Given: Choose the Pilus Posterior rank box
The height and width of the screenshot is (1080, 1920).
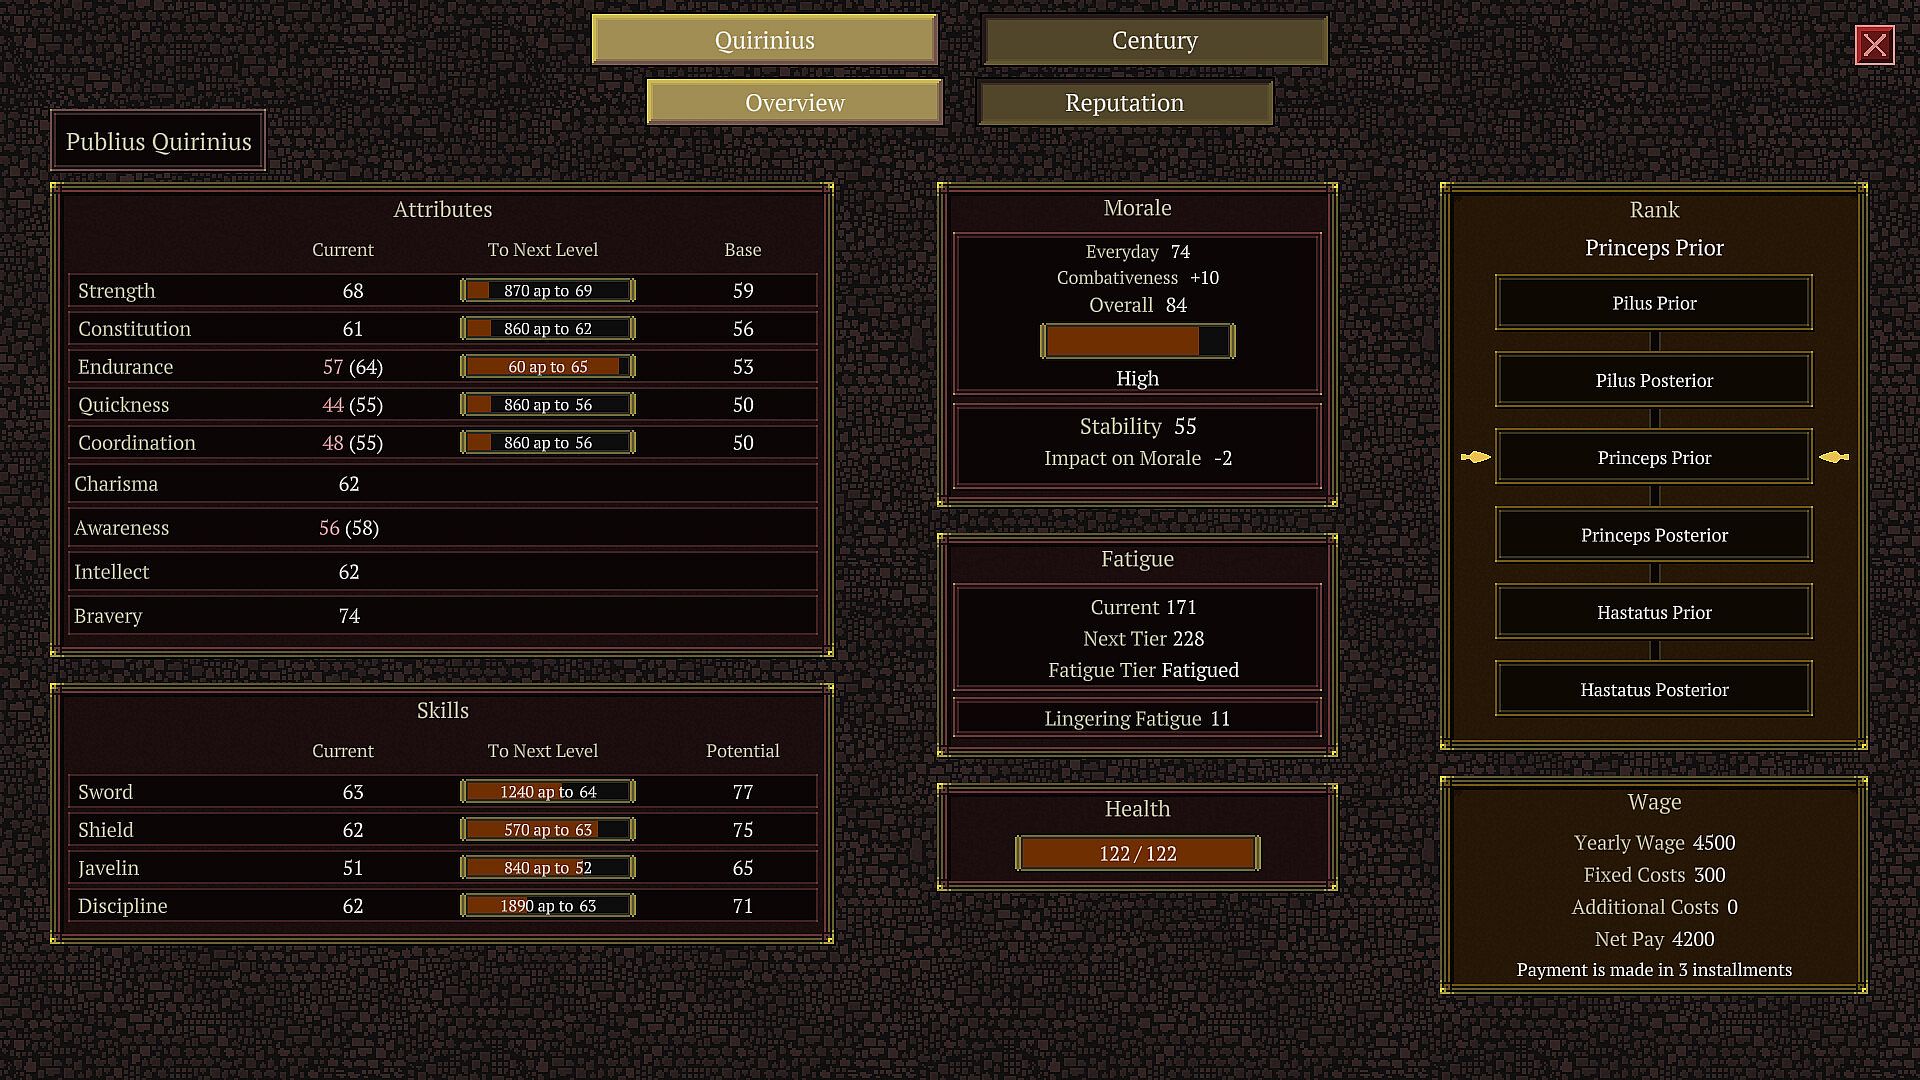Looking at the screenshot, I should [1653, 380].
